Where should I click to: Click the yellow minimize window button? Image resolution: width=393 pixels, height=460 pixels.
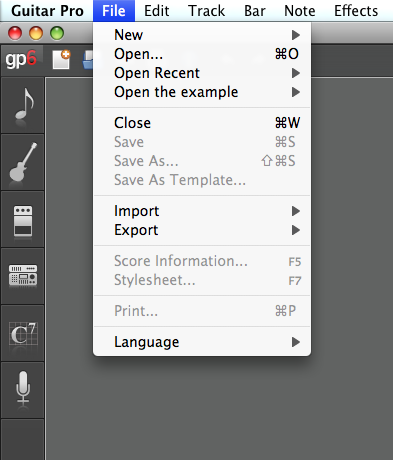[x=36, y=33]
